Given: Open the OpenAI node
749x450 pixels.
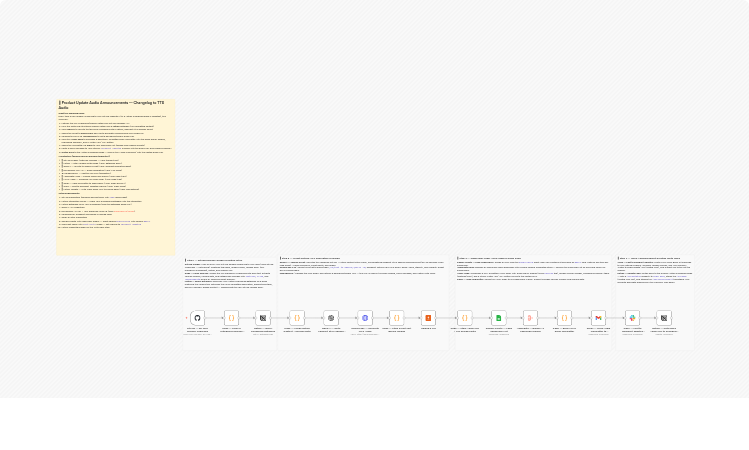Looking at the screenshot, I should point(331,317).
